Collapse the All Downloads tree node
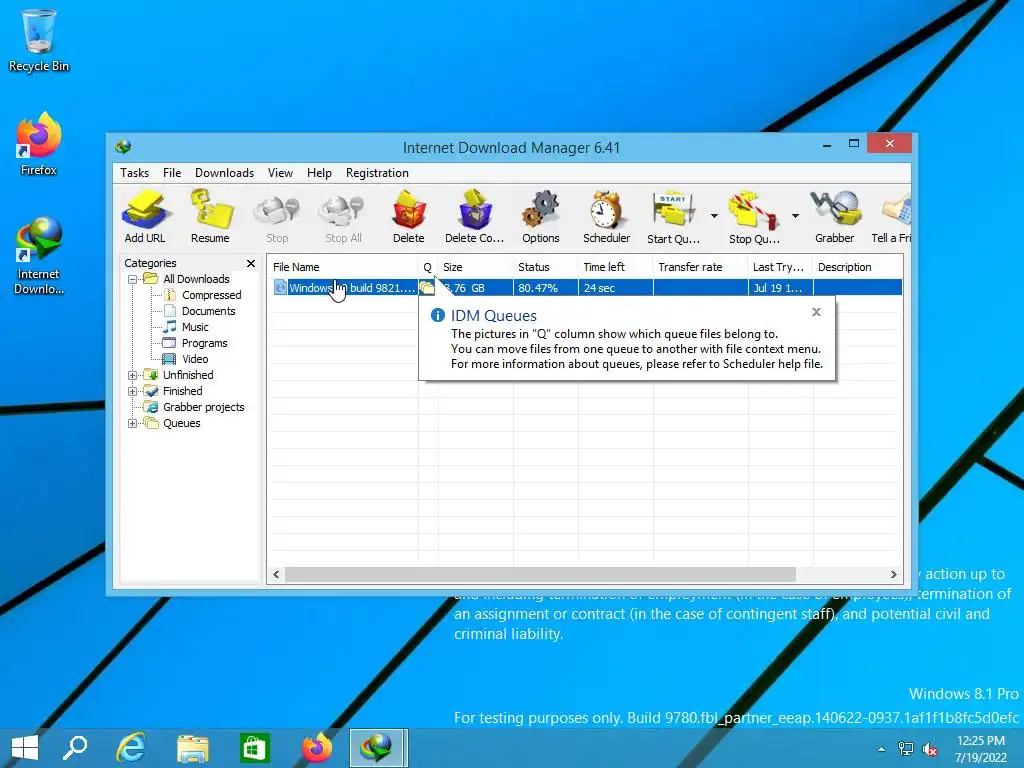This screenshot has width=1024, height=768. point(133,279)
